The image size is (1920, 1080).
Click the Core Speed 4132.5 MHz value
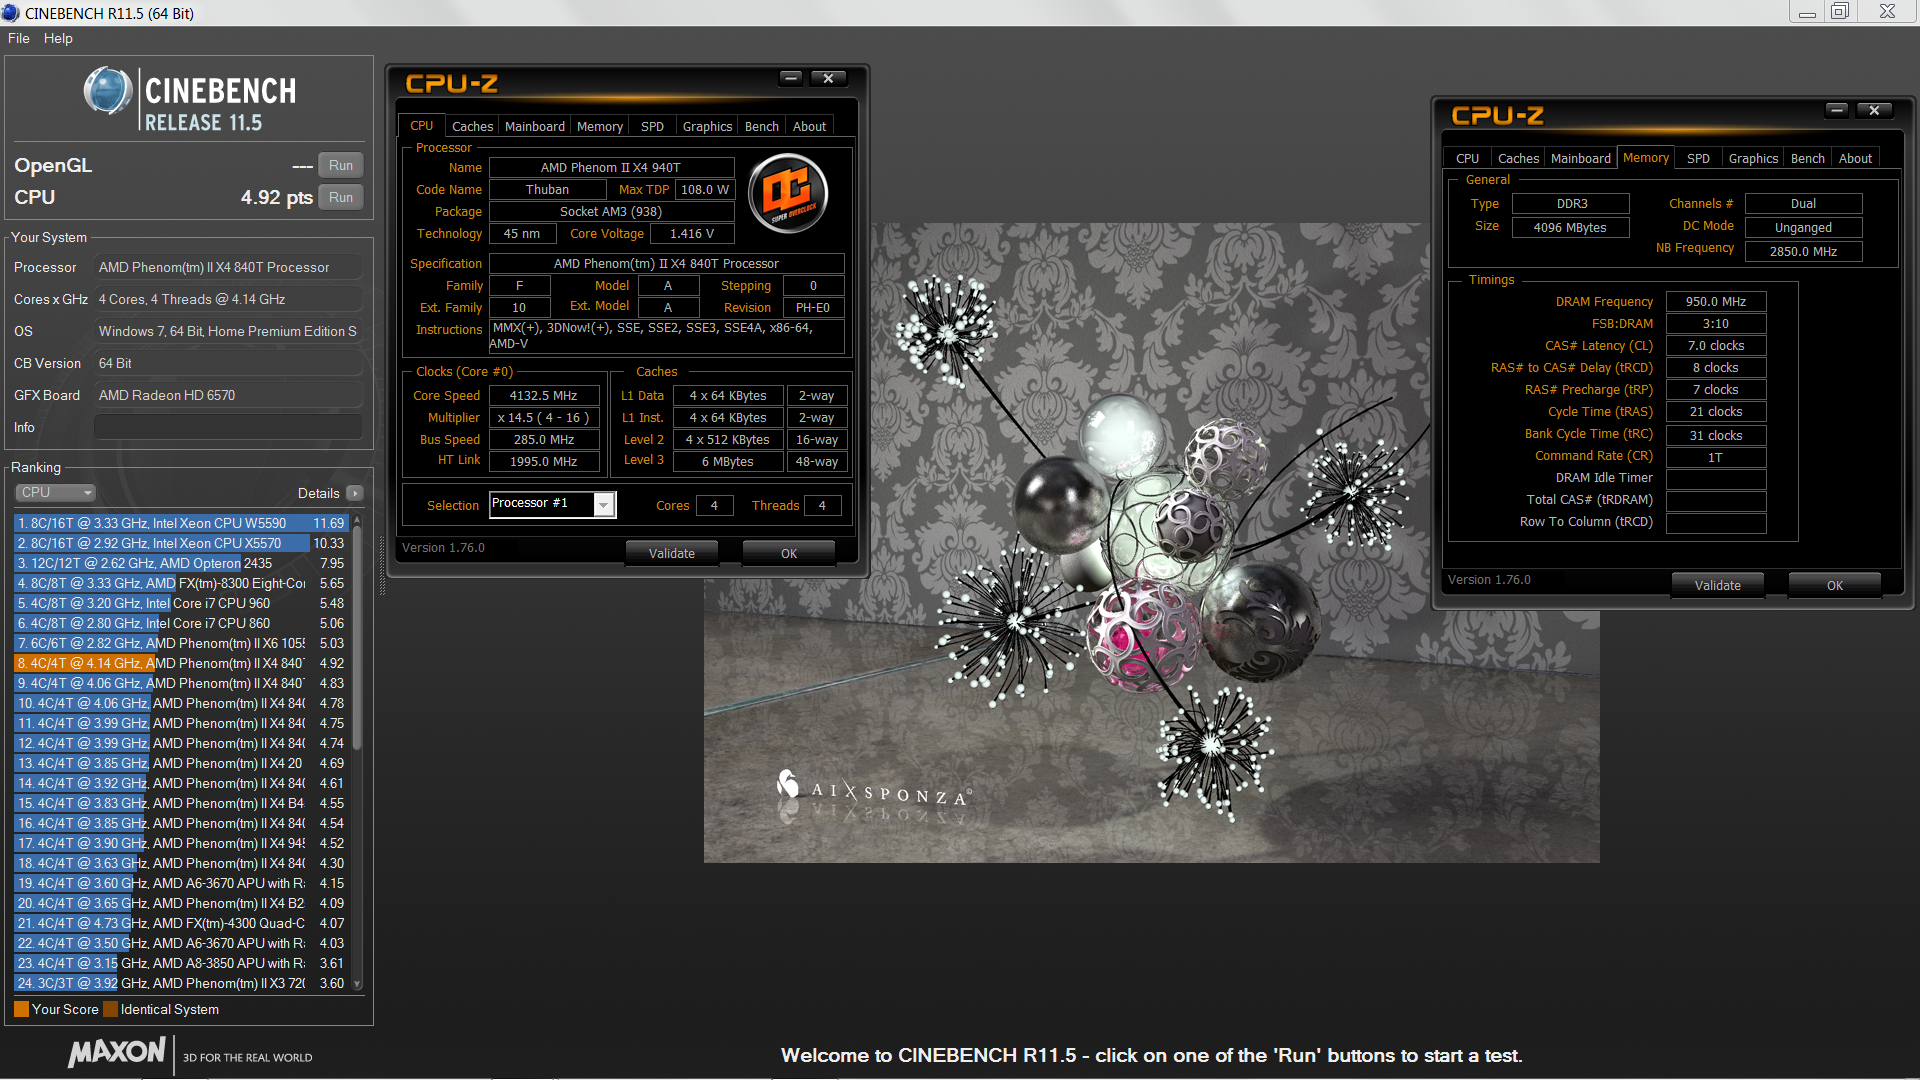(x=543, y=395)
